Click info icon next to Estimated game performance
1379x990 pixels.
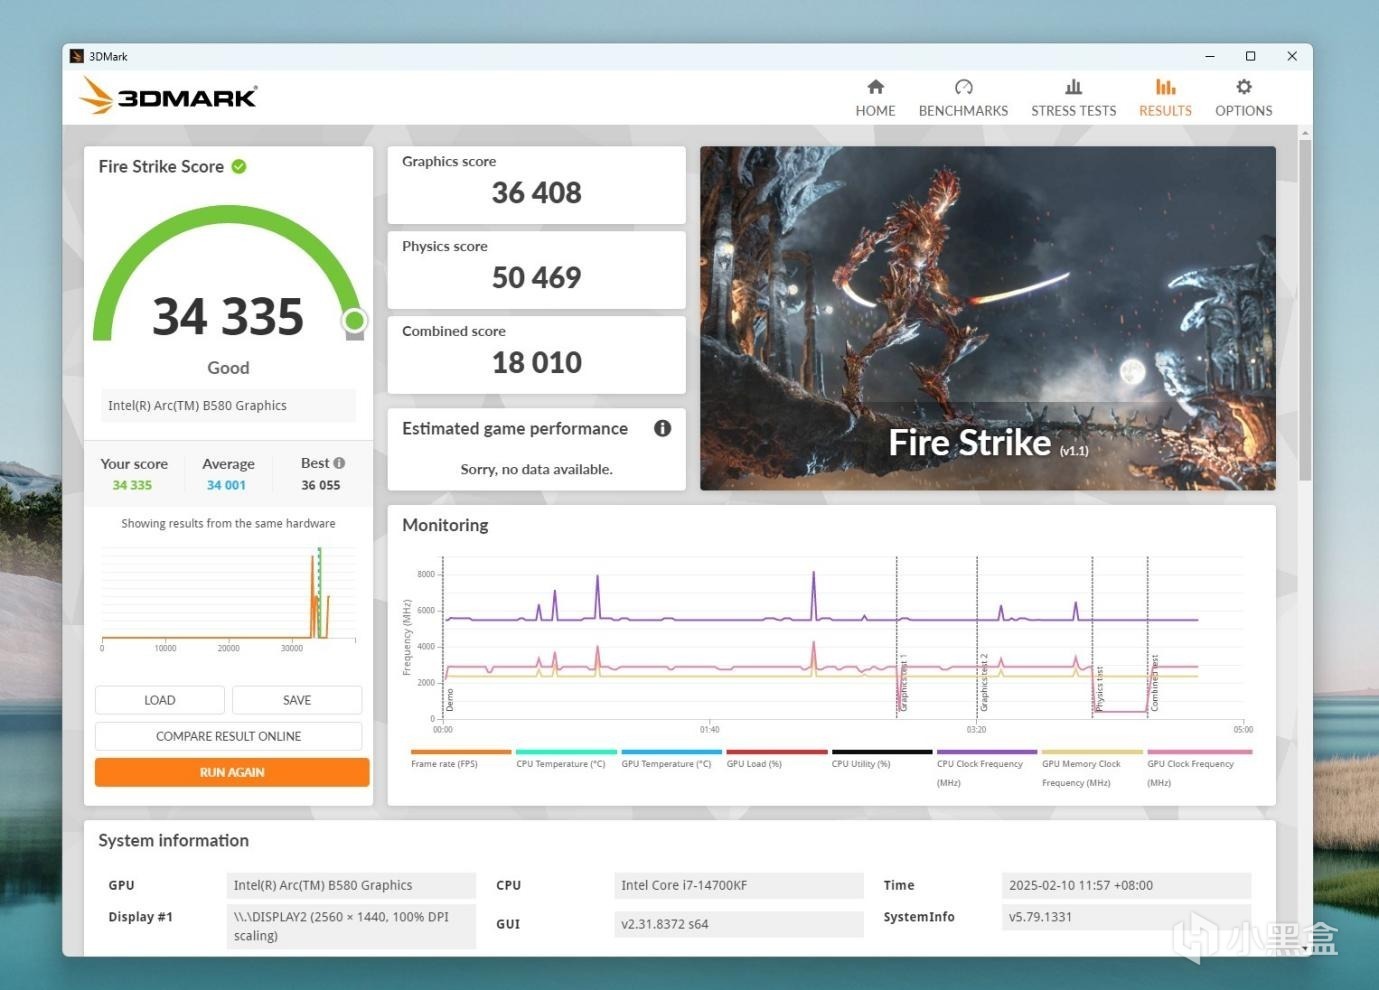pos(662,428)
